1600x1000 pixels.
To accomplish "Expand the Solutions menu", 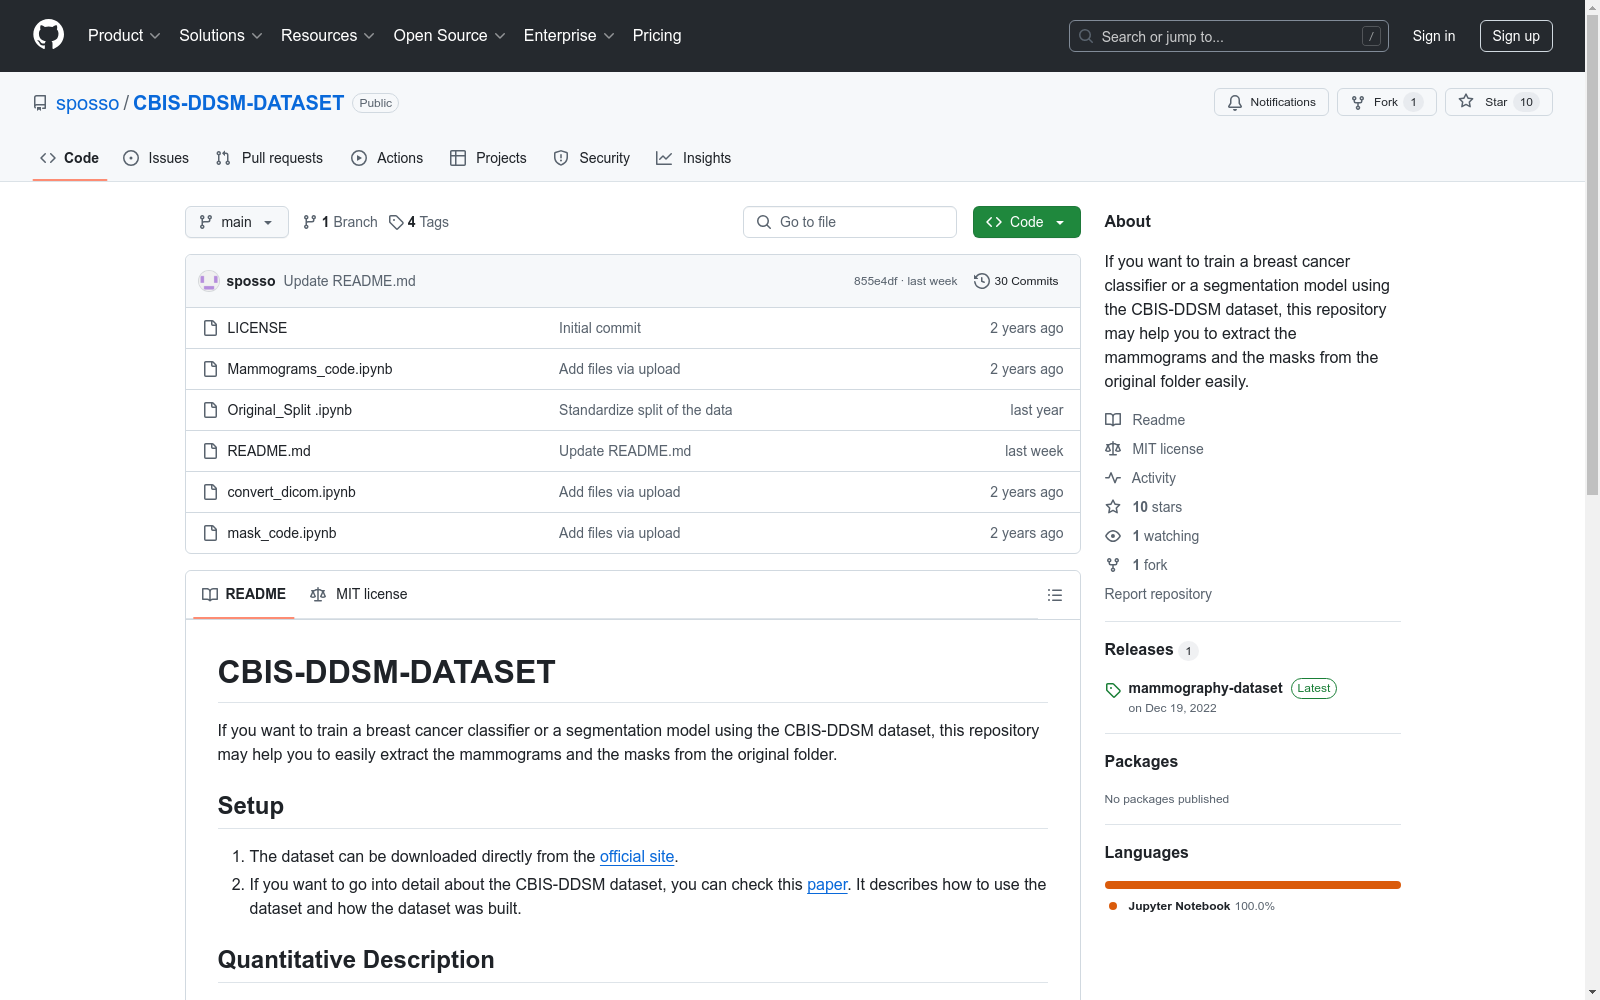I will point(221,35).
